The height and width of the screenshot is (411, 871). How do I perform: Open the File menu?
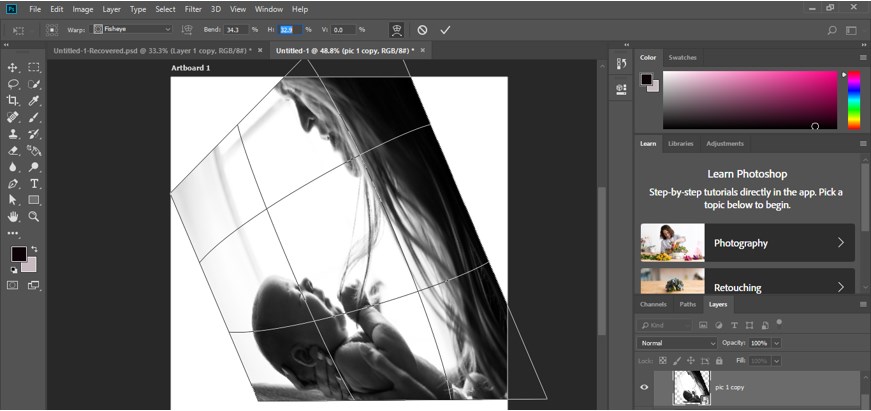35,9
